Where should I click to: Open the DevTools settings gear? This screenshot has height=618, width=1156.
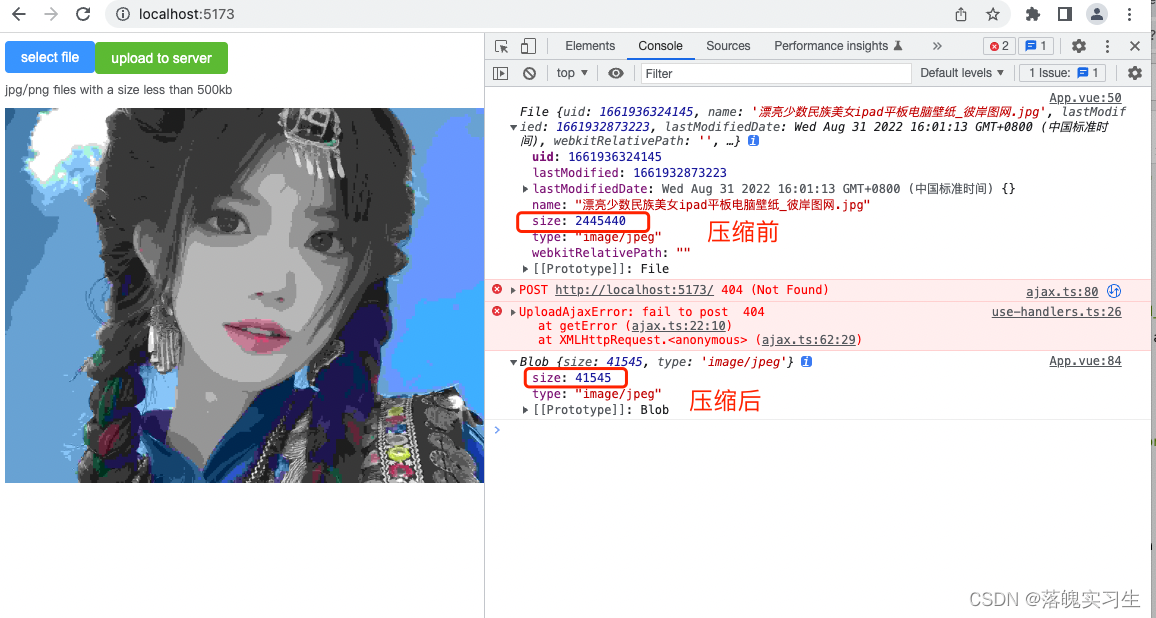pyautogui.click(x=1078, y=46)
